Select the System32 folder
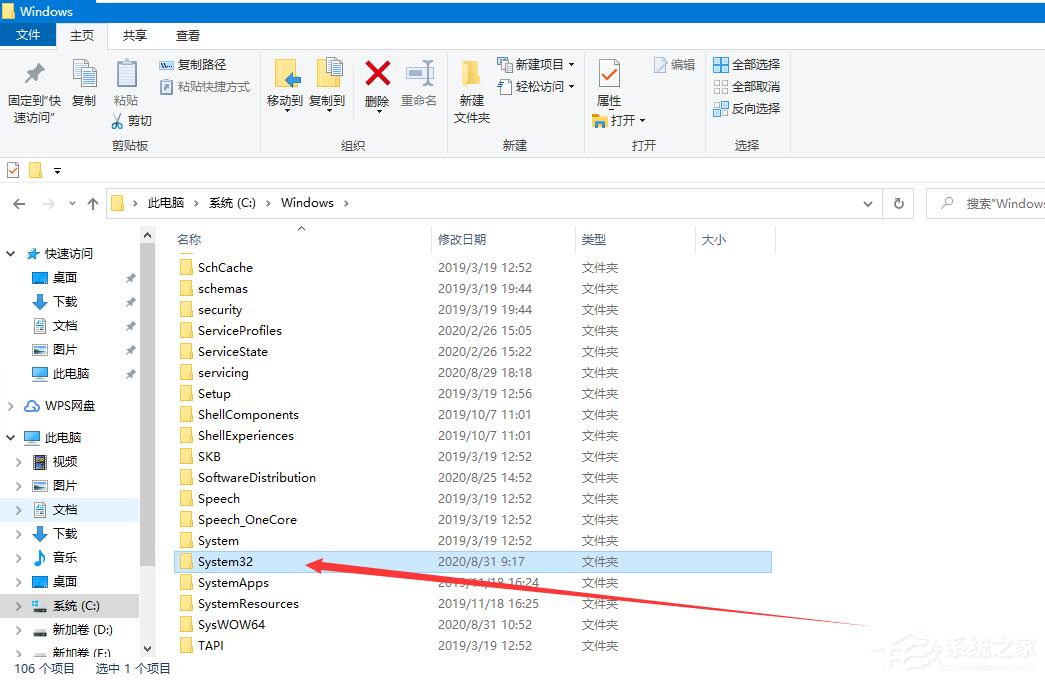Image resolution: width=1045 pixels, height=680 pixels. click(473, 562)
